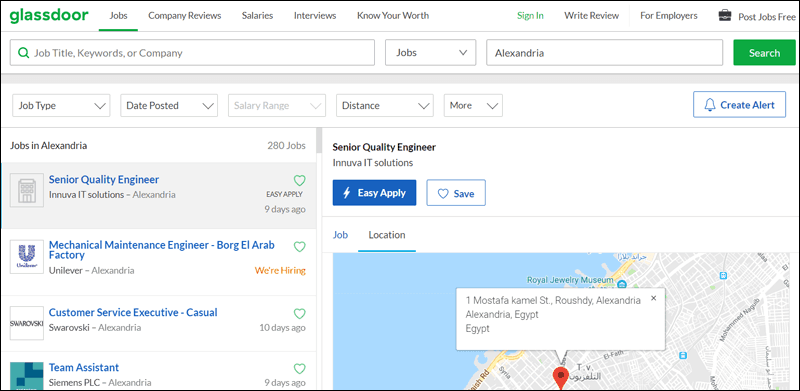Click the glassdoor logo

(49, 15)
